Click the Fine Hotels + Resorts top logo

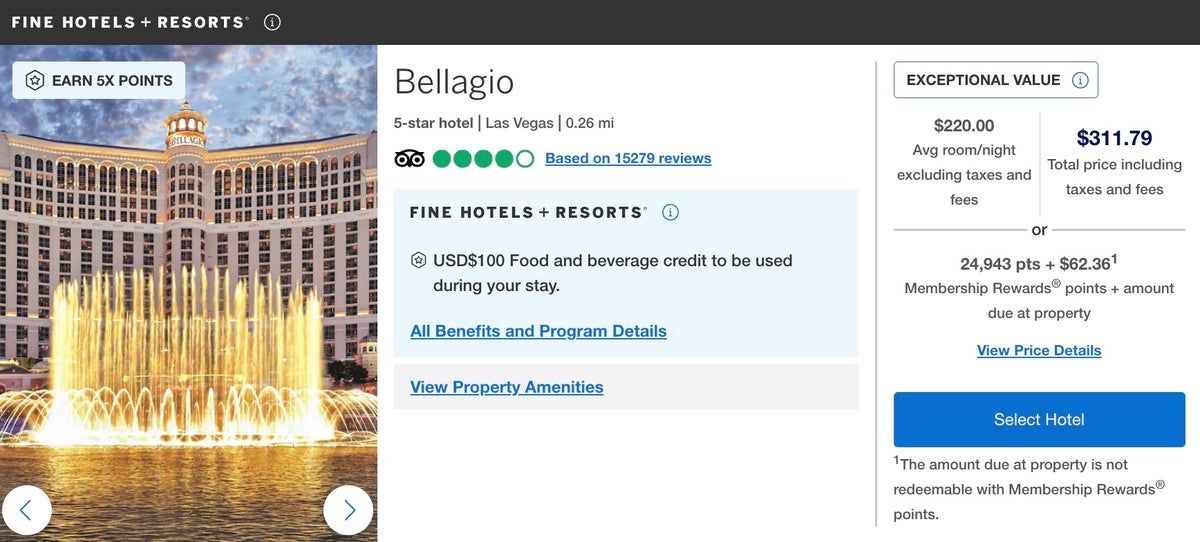pos(129,22)
